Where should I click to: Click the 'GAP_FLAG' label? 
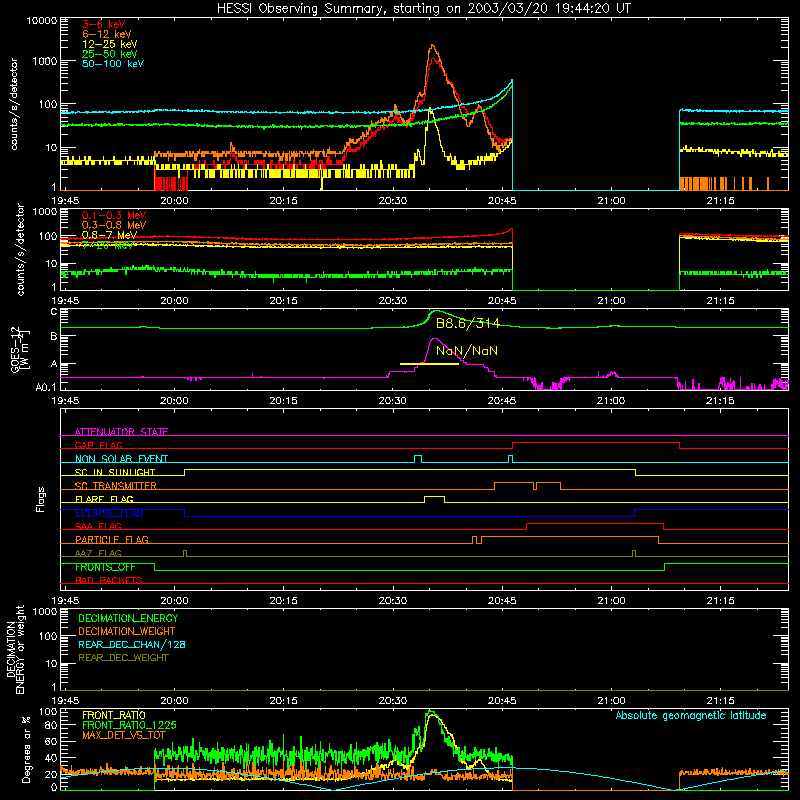[98, 445]
